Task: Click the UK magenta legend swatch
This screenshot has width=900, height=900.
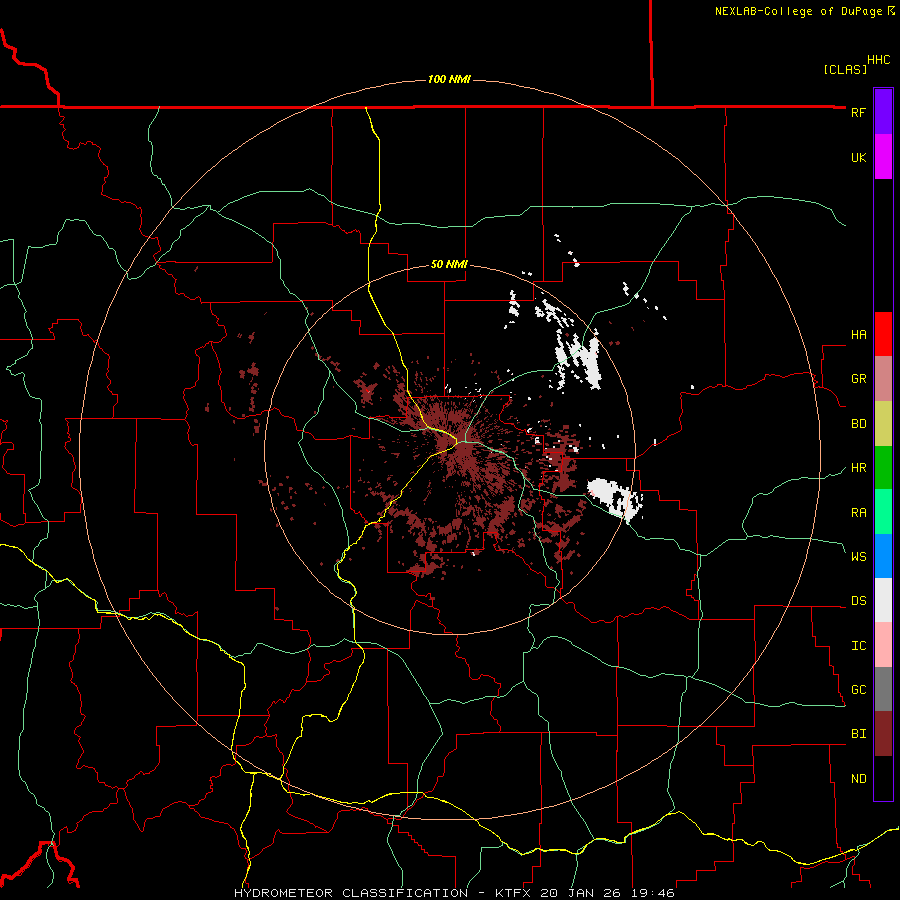Action: pos(883,157)
